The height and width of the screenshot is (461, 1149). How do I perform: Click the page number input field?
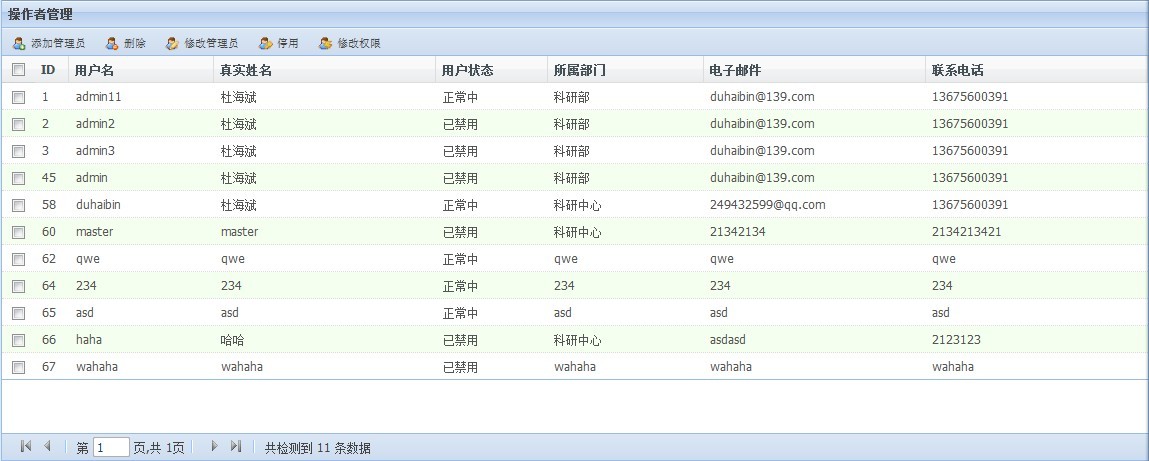[111, 447]
